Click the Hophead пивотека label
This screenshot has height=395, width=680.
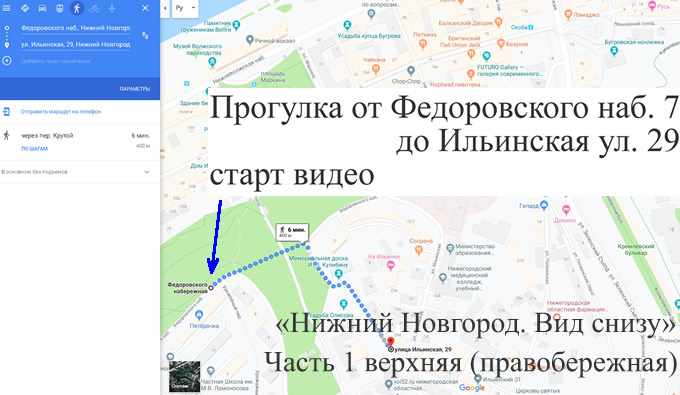455,85
